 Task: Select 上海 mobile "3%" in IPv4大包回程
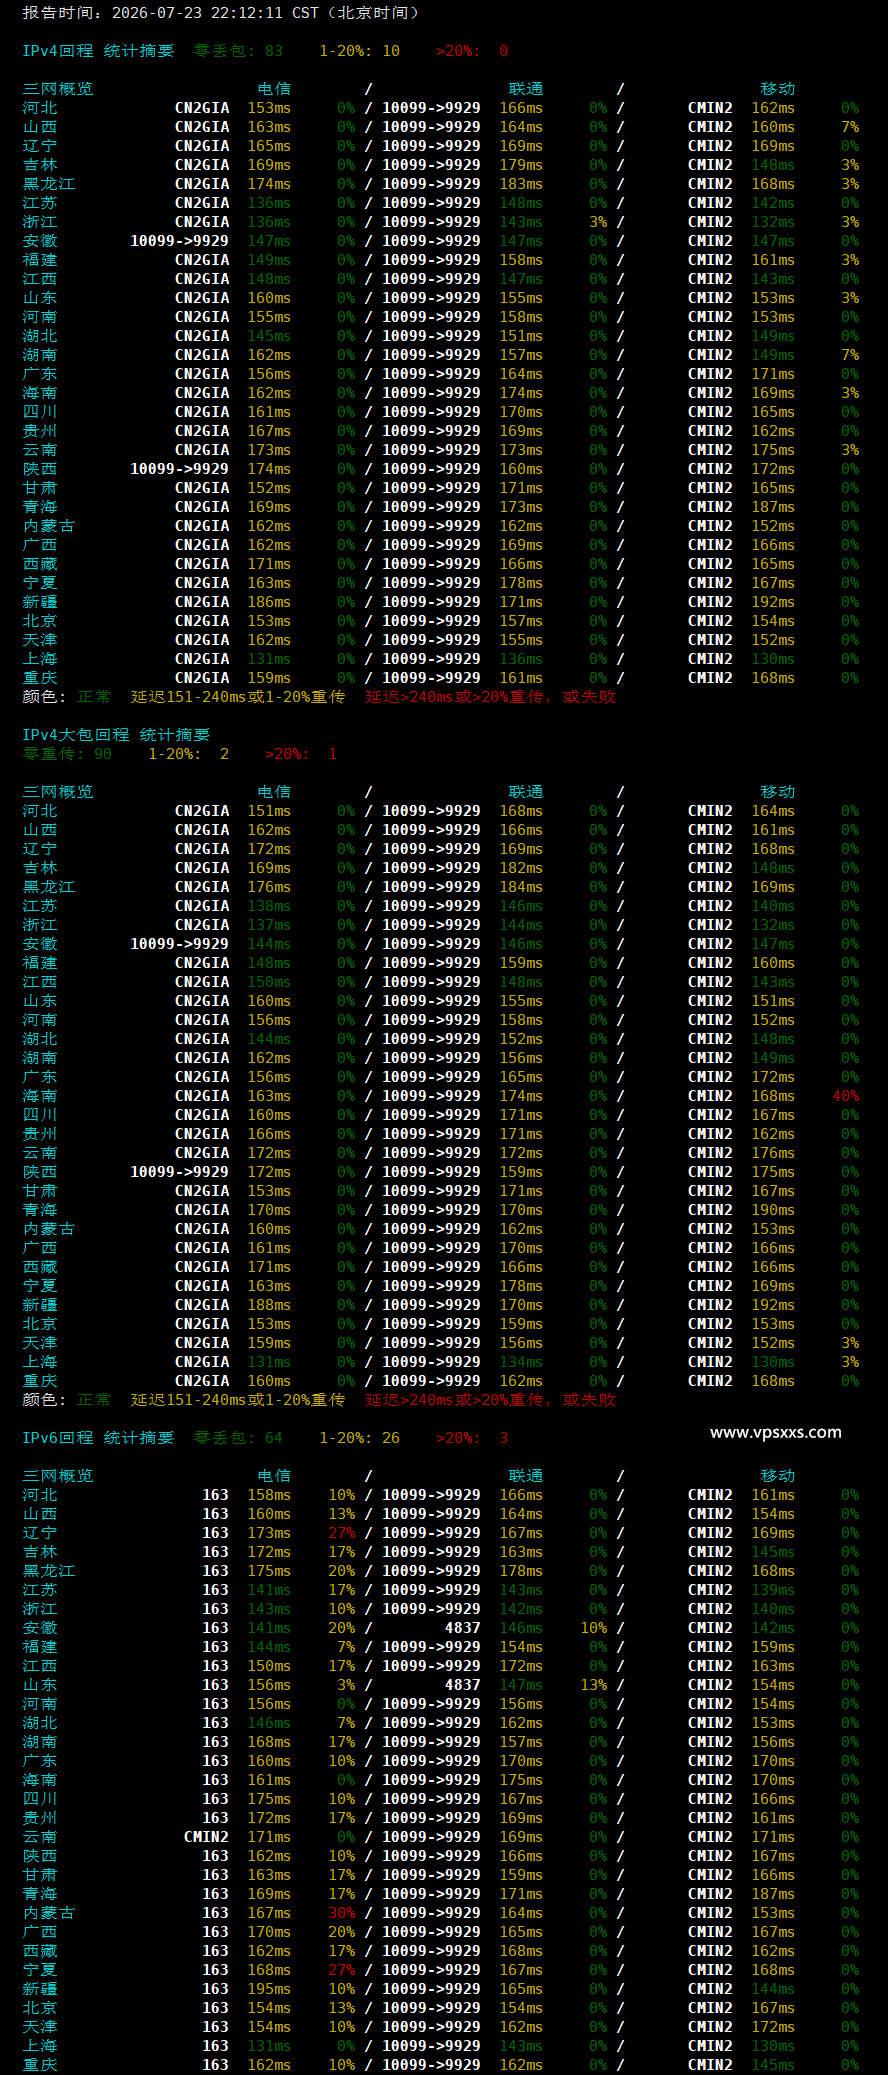coord(850,1362)
